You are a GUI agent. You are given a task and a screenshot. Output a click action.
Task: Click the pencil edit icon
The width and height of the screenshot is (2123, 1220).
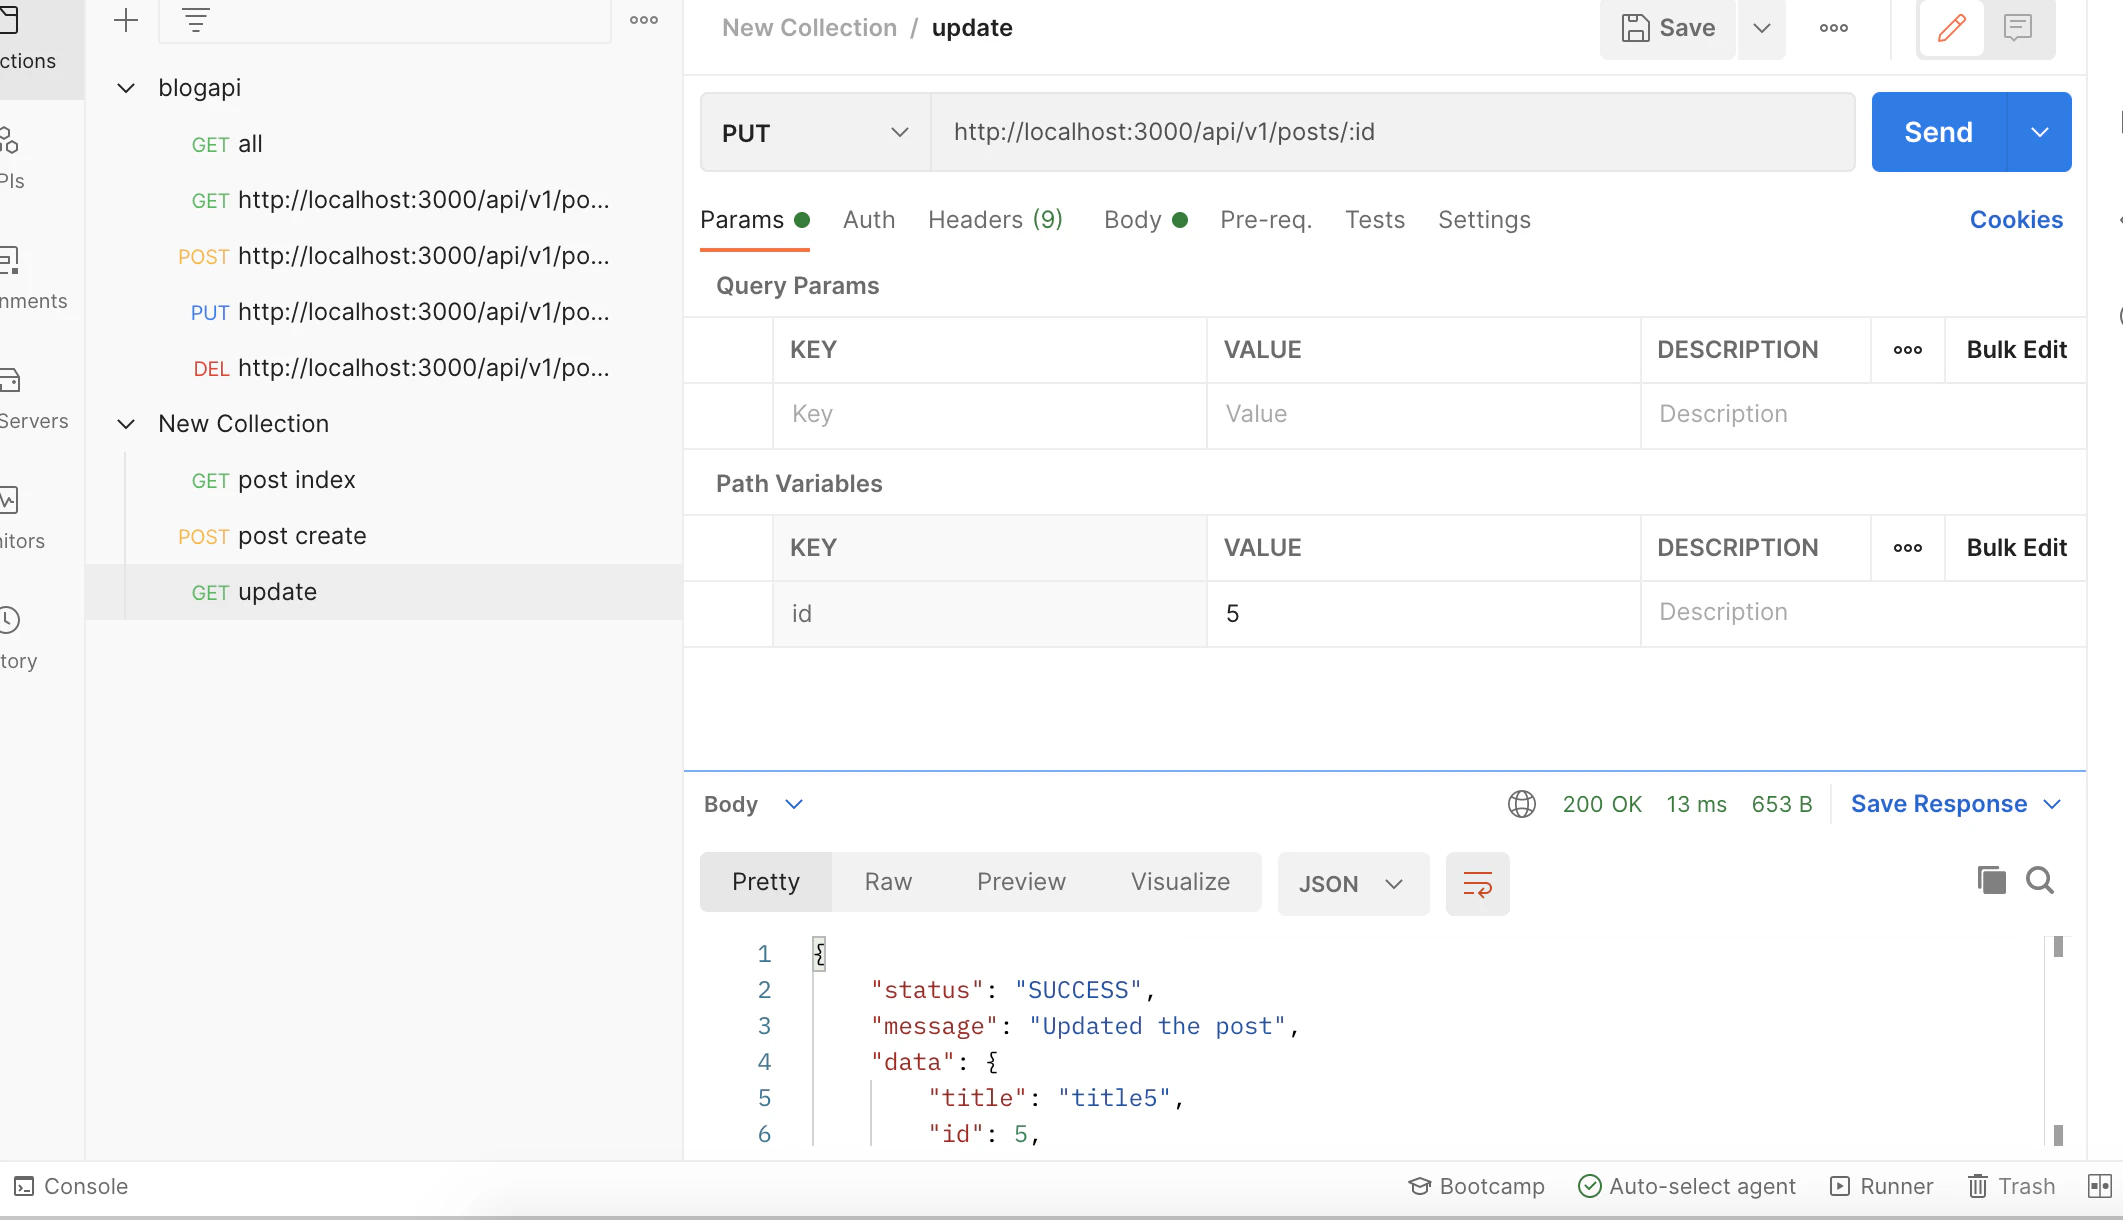pyautogui.click(x=1951, y=28)
